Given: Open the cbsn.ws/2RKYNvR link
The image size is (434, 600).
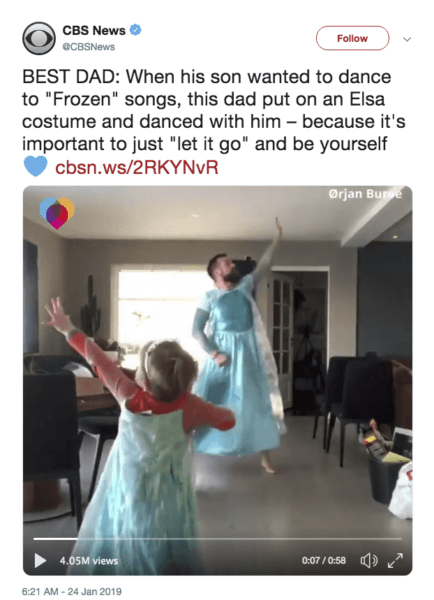Looking at the screenshot, I should click(x=137, y=167).
